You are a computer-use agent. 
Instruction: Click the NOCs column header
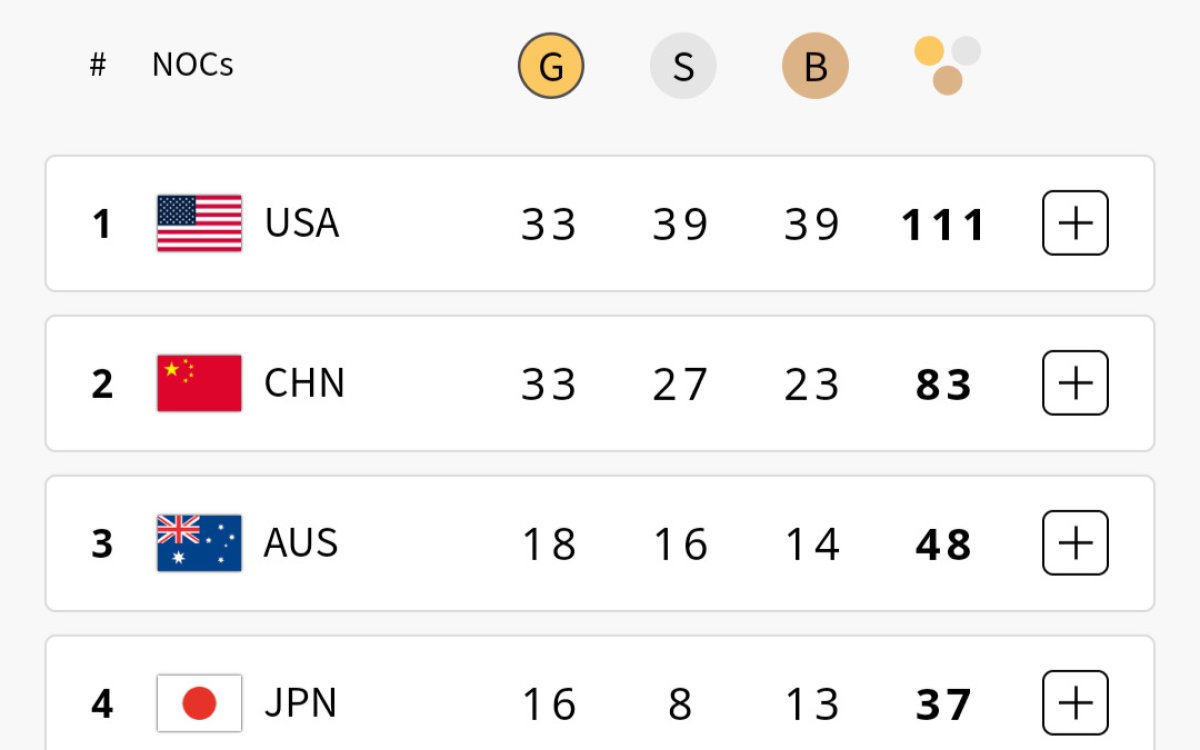click(x=193, y=65)
